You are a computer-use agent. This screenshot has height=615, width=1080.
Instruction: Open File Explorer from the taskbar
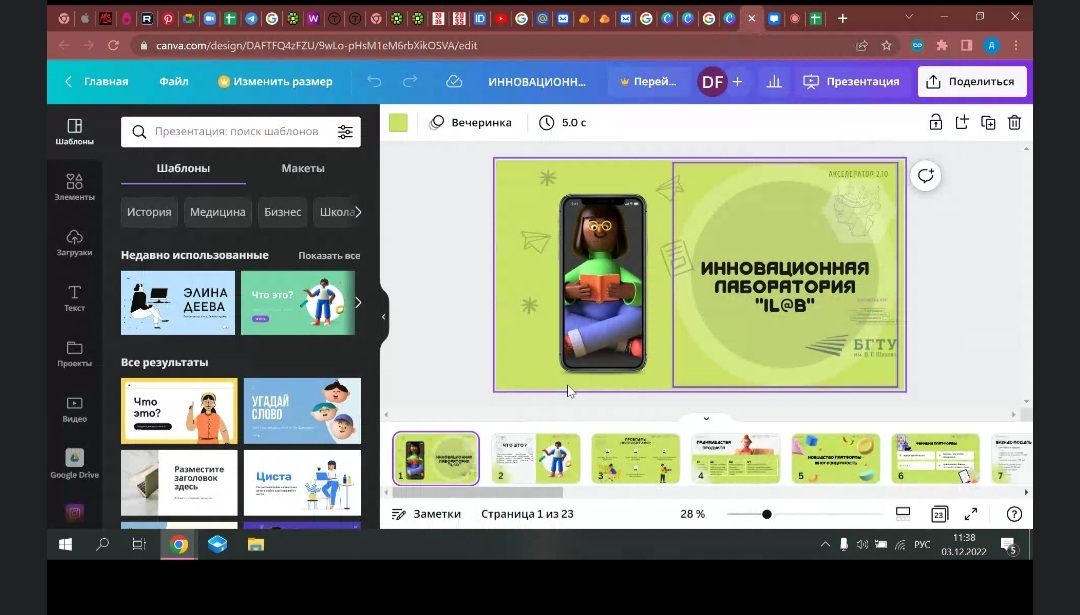pyautogui.click(x=256, y=544)
